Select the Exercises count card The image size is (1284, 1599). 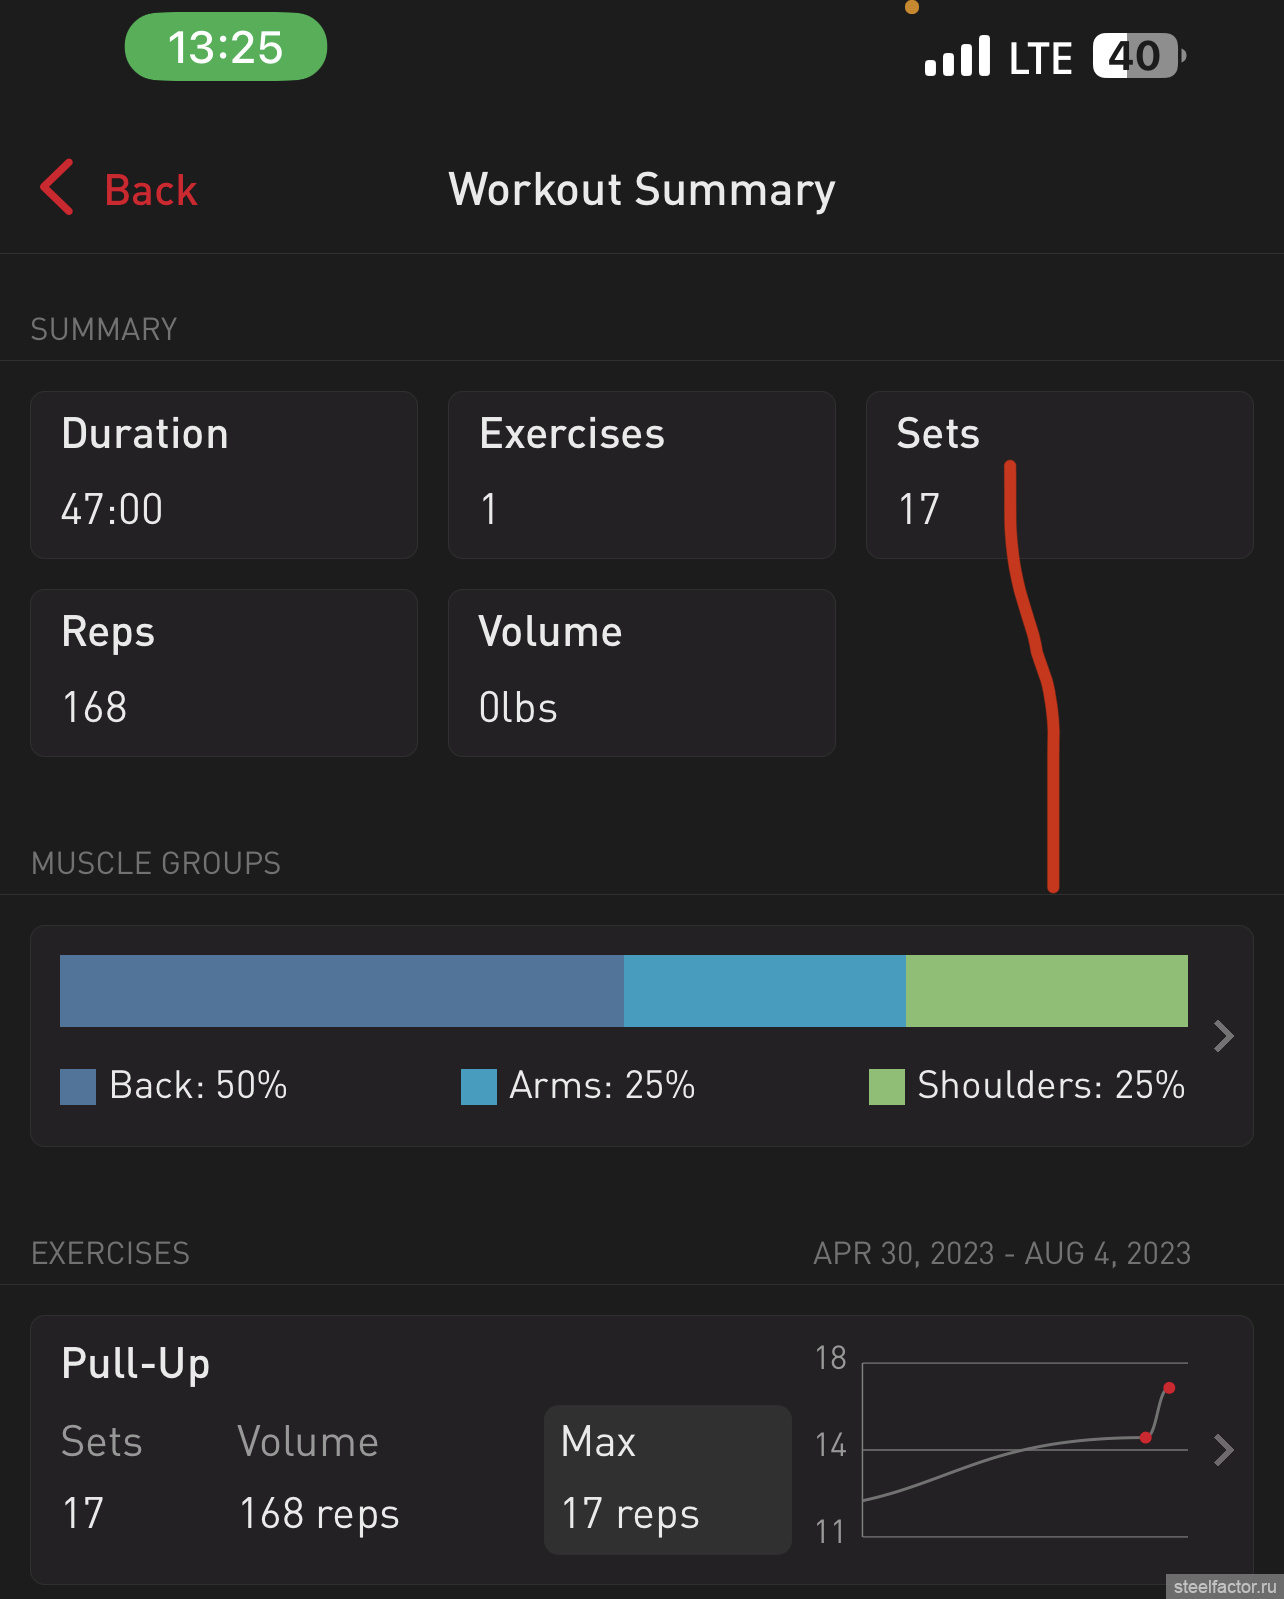click(x=641, y=475)
